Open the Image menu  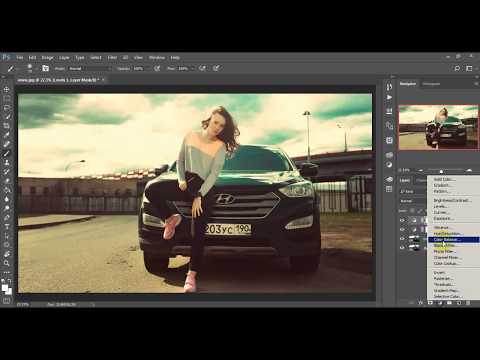pos(47,57)
